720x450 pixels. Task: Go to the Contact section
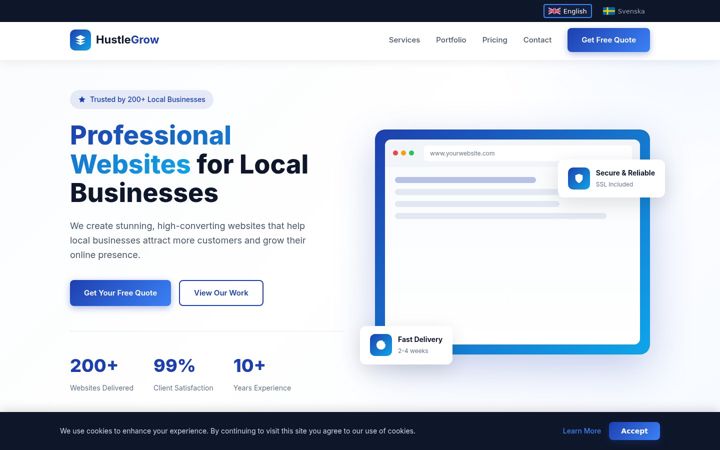(537, 40)
